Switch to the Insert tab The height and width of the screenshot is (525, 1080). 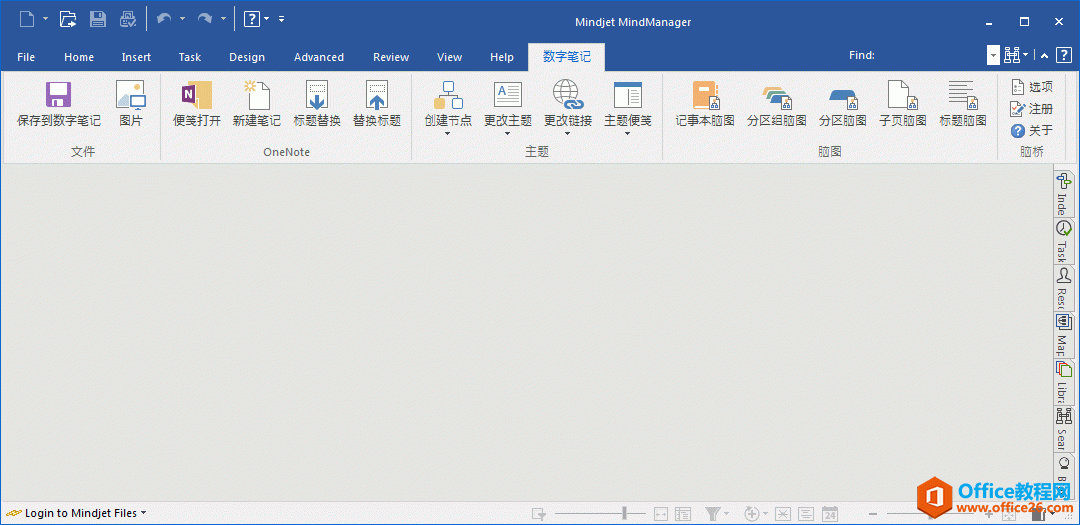(136, 57)
